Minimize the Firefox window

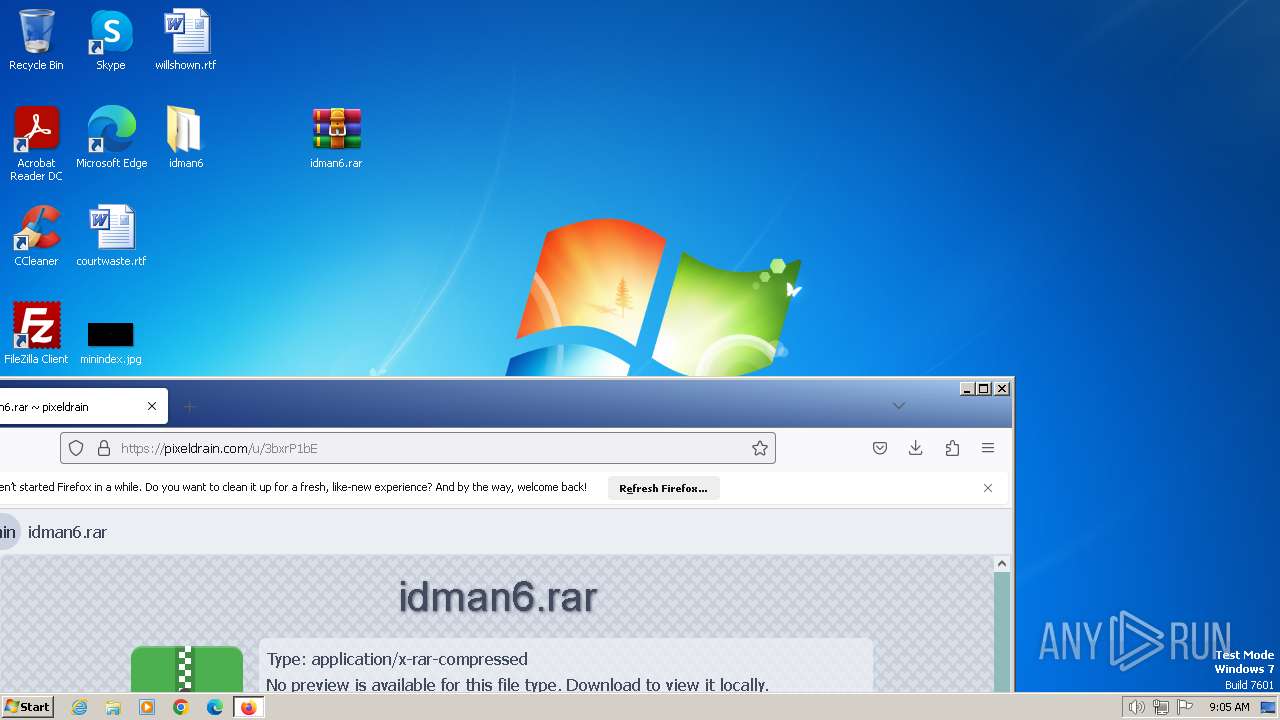(x=967, y=388)
